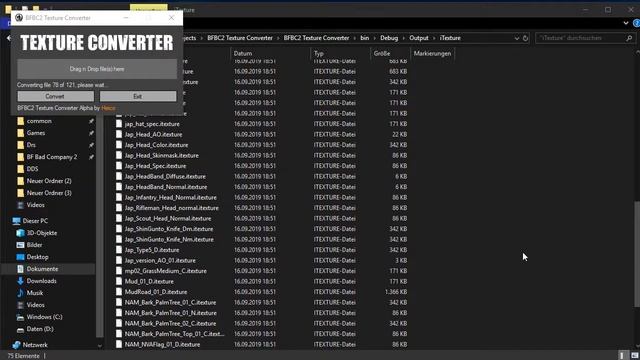Click file icon of Jap_Head_AO.itexture
Image resolution: width=640 pixels, height=360 pixels.
click(119, 134)
